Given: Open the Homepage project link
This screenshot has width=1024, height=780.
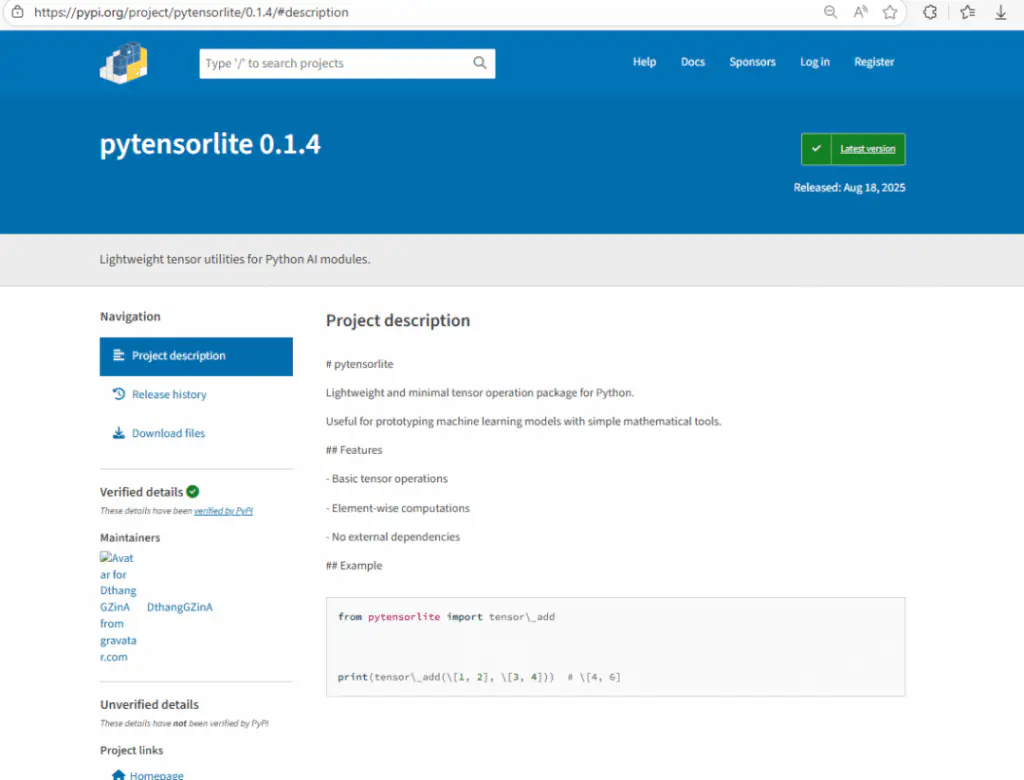Looking at the screenshot, I should 155,774.
